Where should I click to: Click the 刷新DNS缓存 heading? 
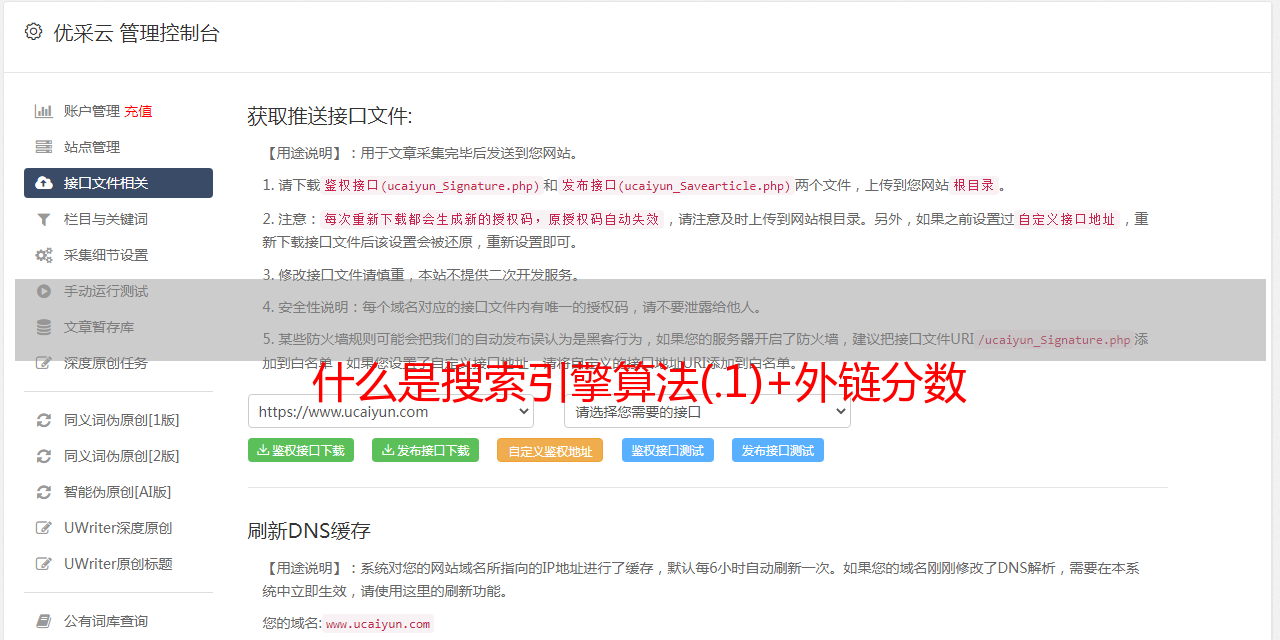coord(310,530)
